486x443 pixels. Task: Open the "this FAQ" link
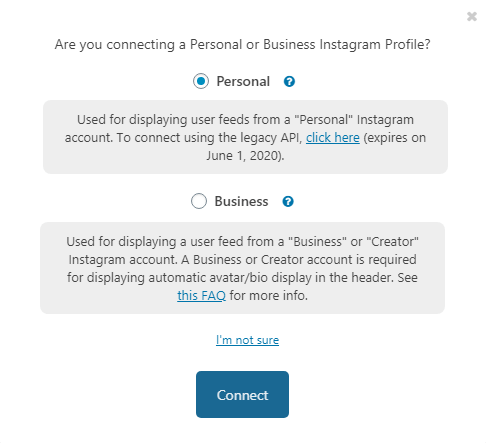(x=201, y=295)
